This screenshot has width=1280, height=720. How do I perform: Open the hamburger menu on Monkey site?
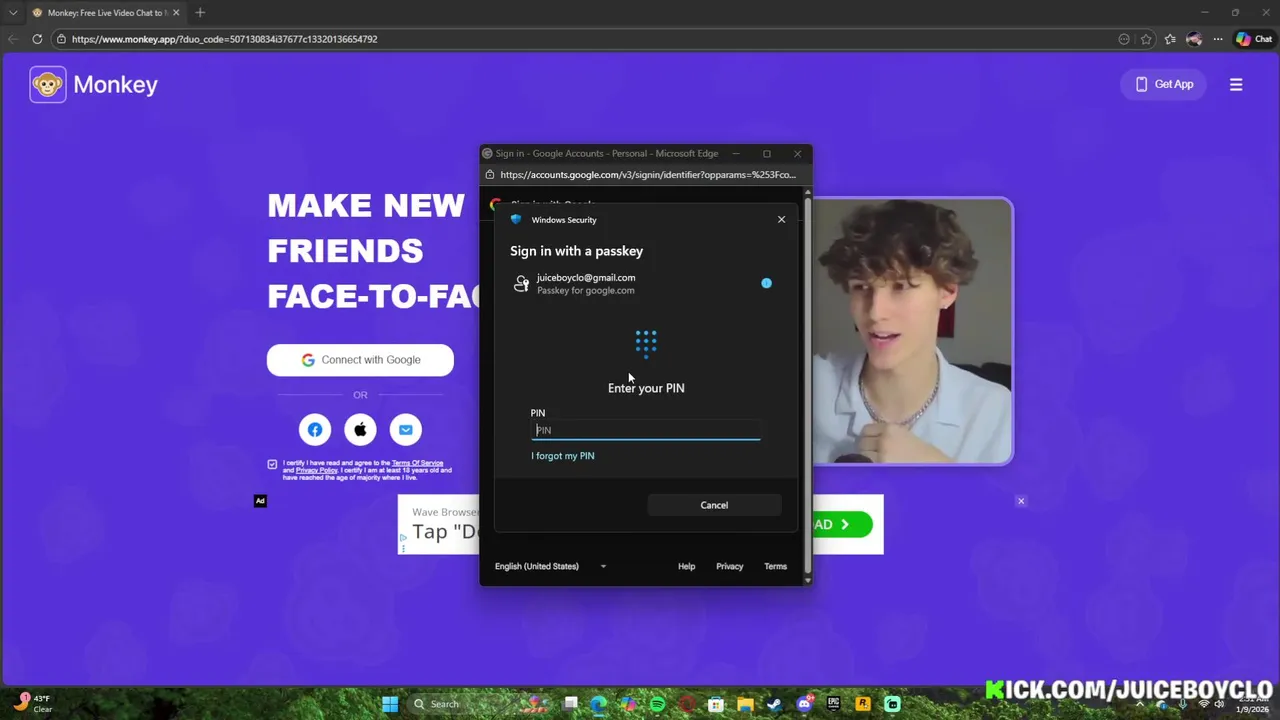(1236, 85)
